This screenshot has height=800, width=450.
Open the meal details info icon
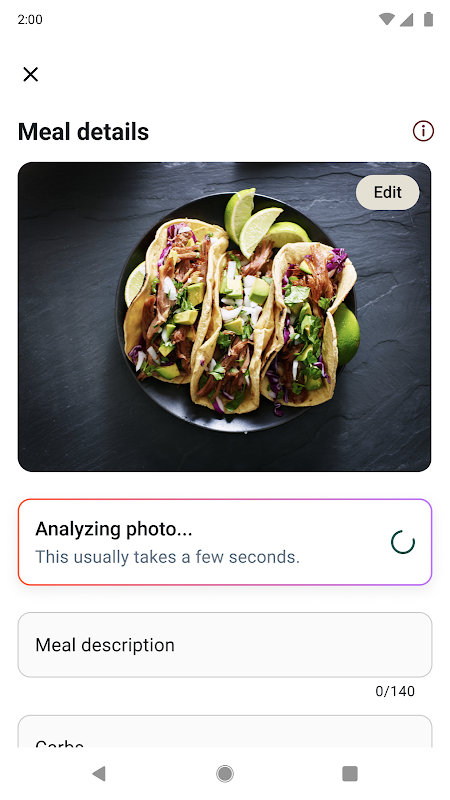coord(423,131)
